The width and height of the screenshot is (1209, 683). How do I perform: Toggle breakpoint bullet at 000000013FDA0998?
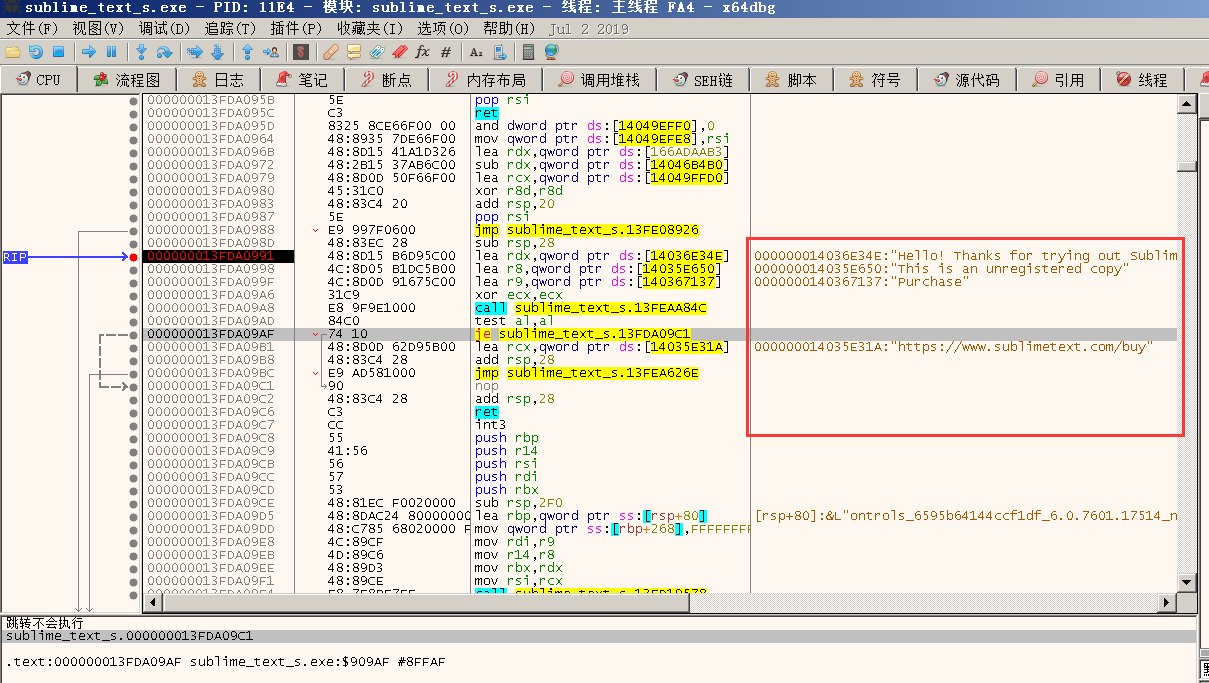click(134, 269)
